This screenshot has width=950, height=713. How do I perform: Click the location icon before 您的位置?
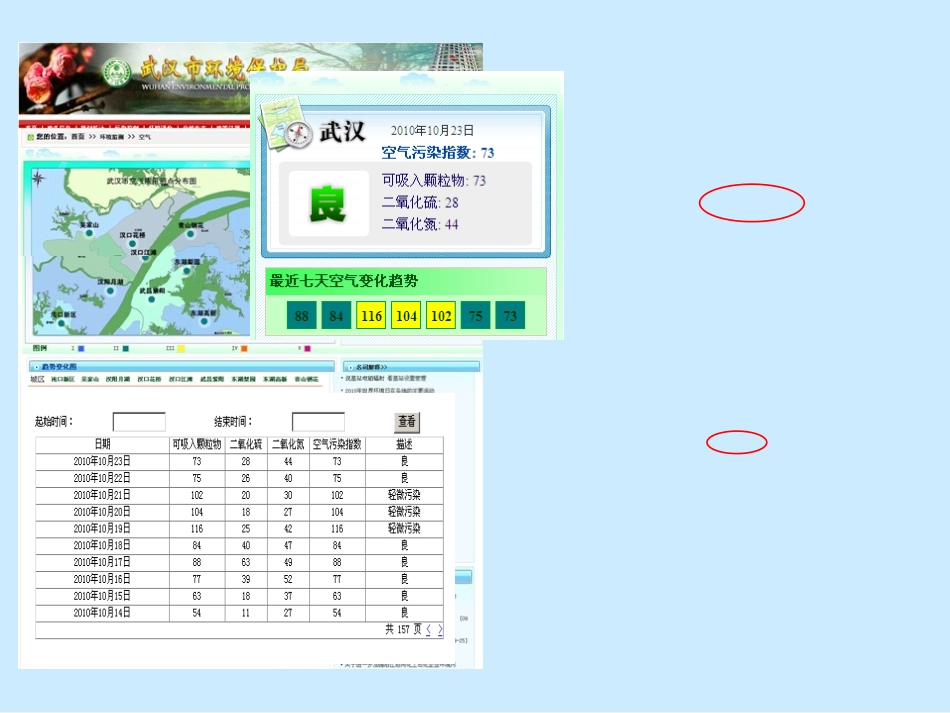31,137
